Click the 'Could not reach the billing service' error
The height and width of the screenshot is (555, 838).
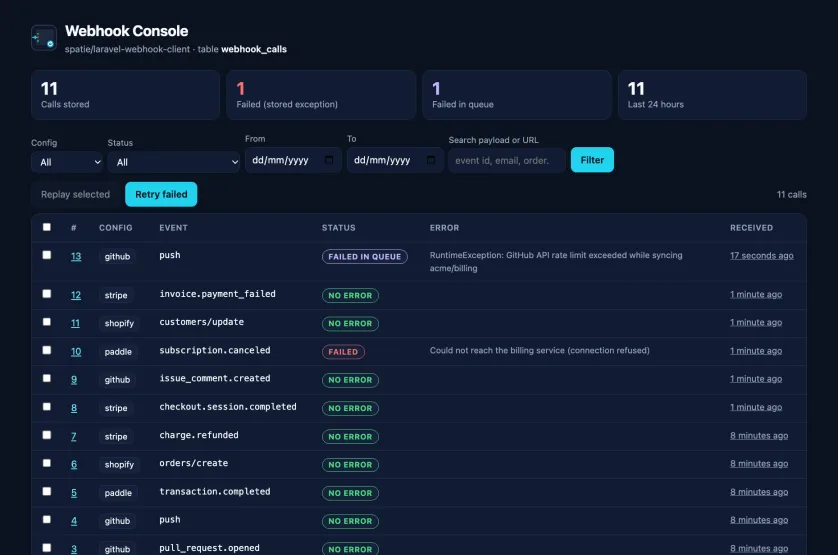tap(540, 350)
